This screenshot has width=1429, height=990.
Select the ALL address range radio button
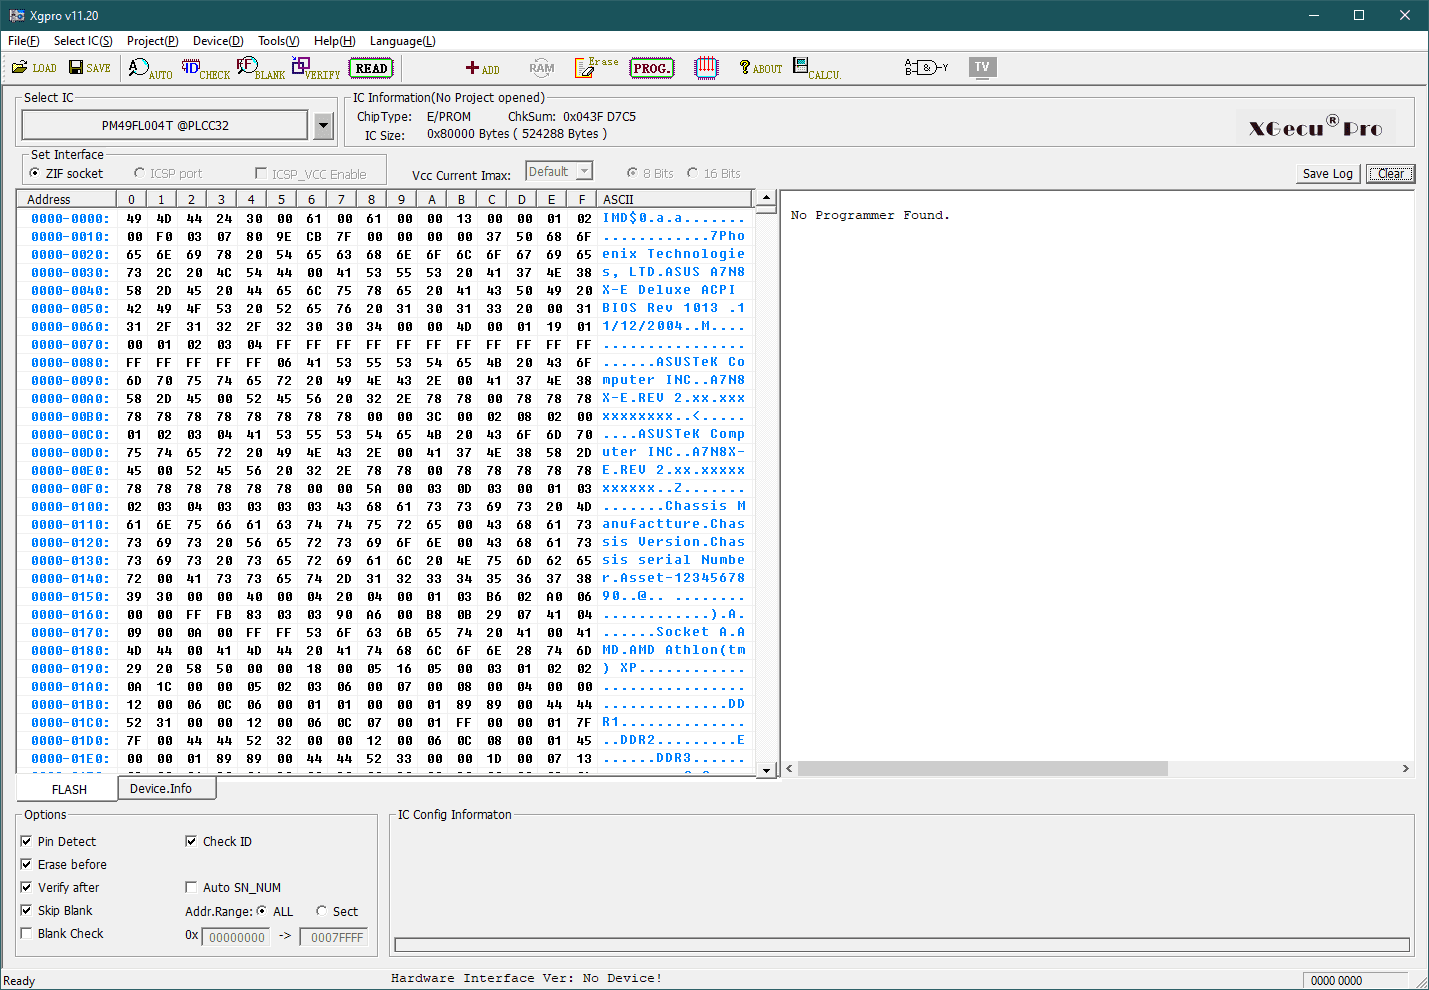click(x=262, y=911)
